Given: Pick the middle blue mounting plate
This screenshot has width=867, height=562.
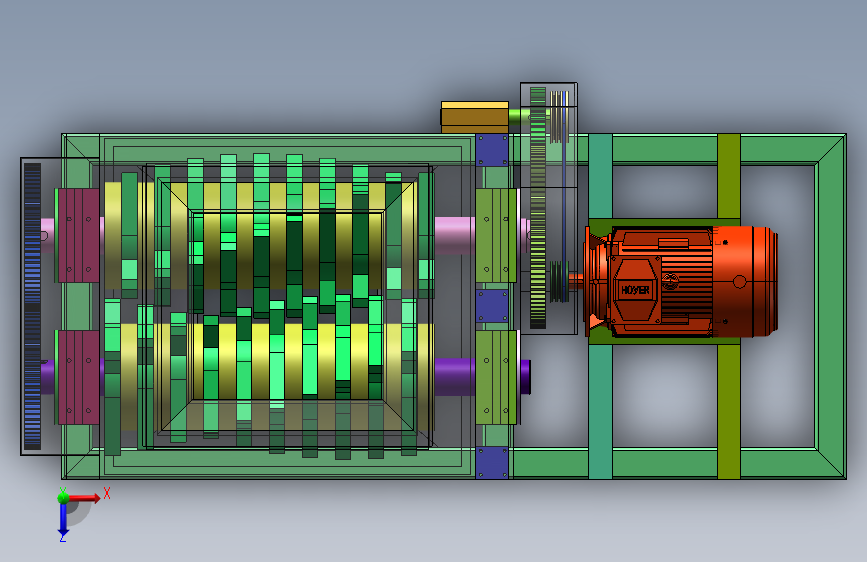Looking at the screenshot, I should coord(492,306).
